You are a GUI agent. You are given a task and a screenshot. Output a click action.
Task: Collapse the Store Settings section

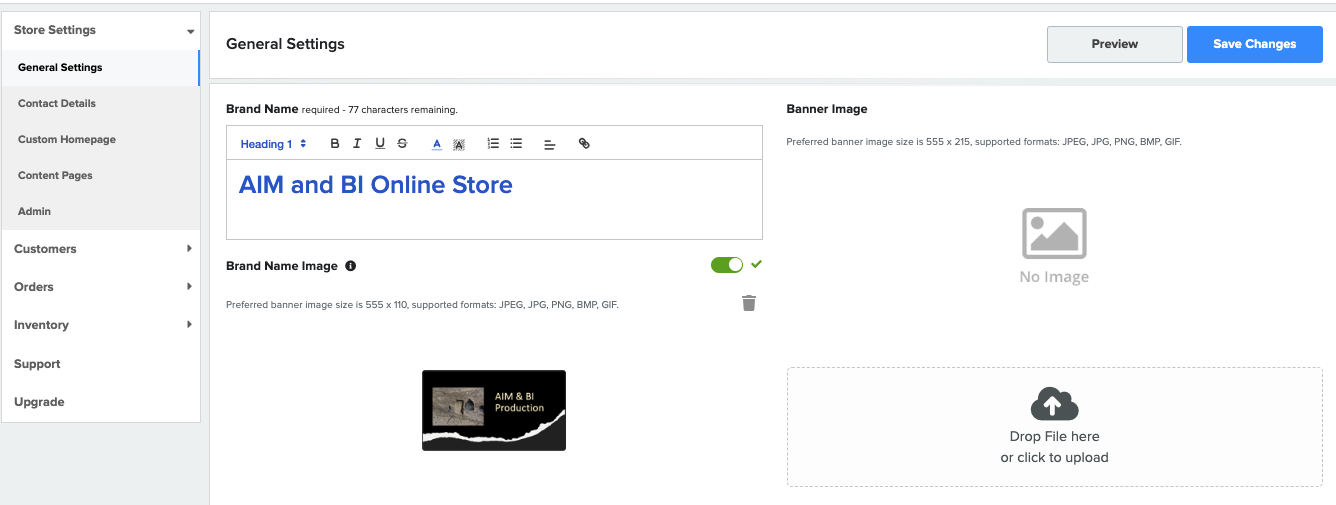(x=101, y=30)
